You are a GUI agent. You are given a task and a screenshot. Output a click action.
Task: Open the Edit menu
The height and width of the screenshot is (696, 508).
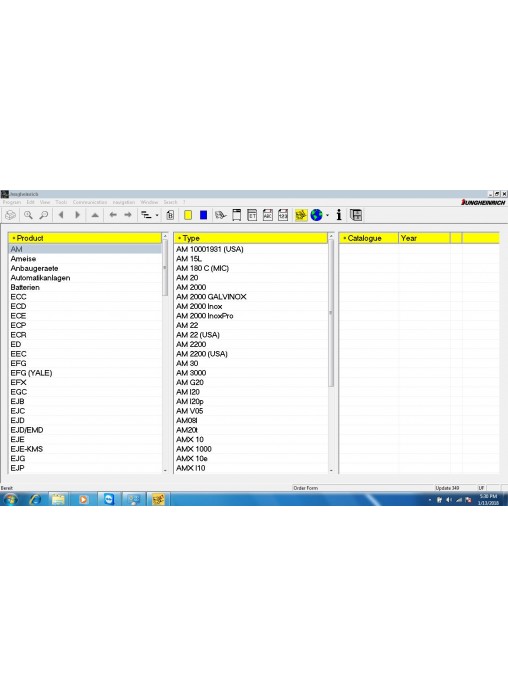[31, 202]
